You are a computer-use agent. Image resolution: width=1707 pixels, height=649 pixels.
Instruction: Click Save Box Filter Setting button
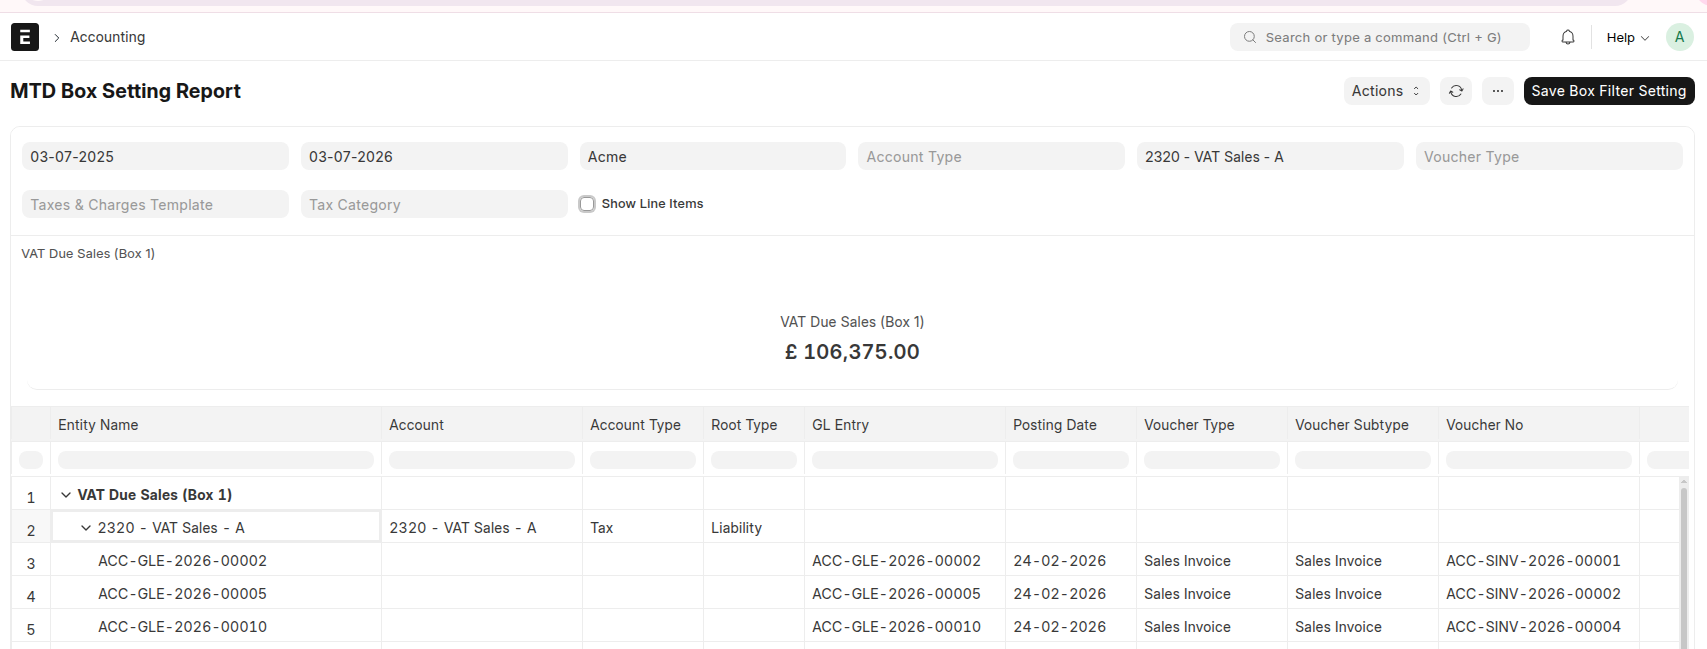(1609, 91)
